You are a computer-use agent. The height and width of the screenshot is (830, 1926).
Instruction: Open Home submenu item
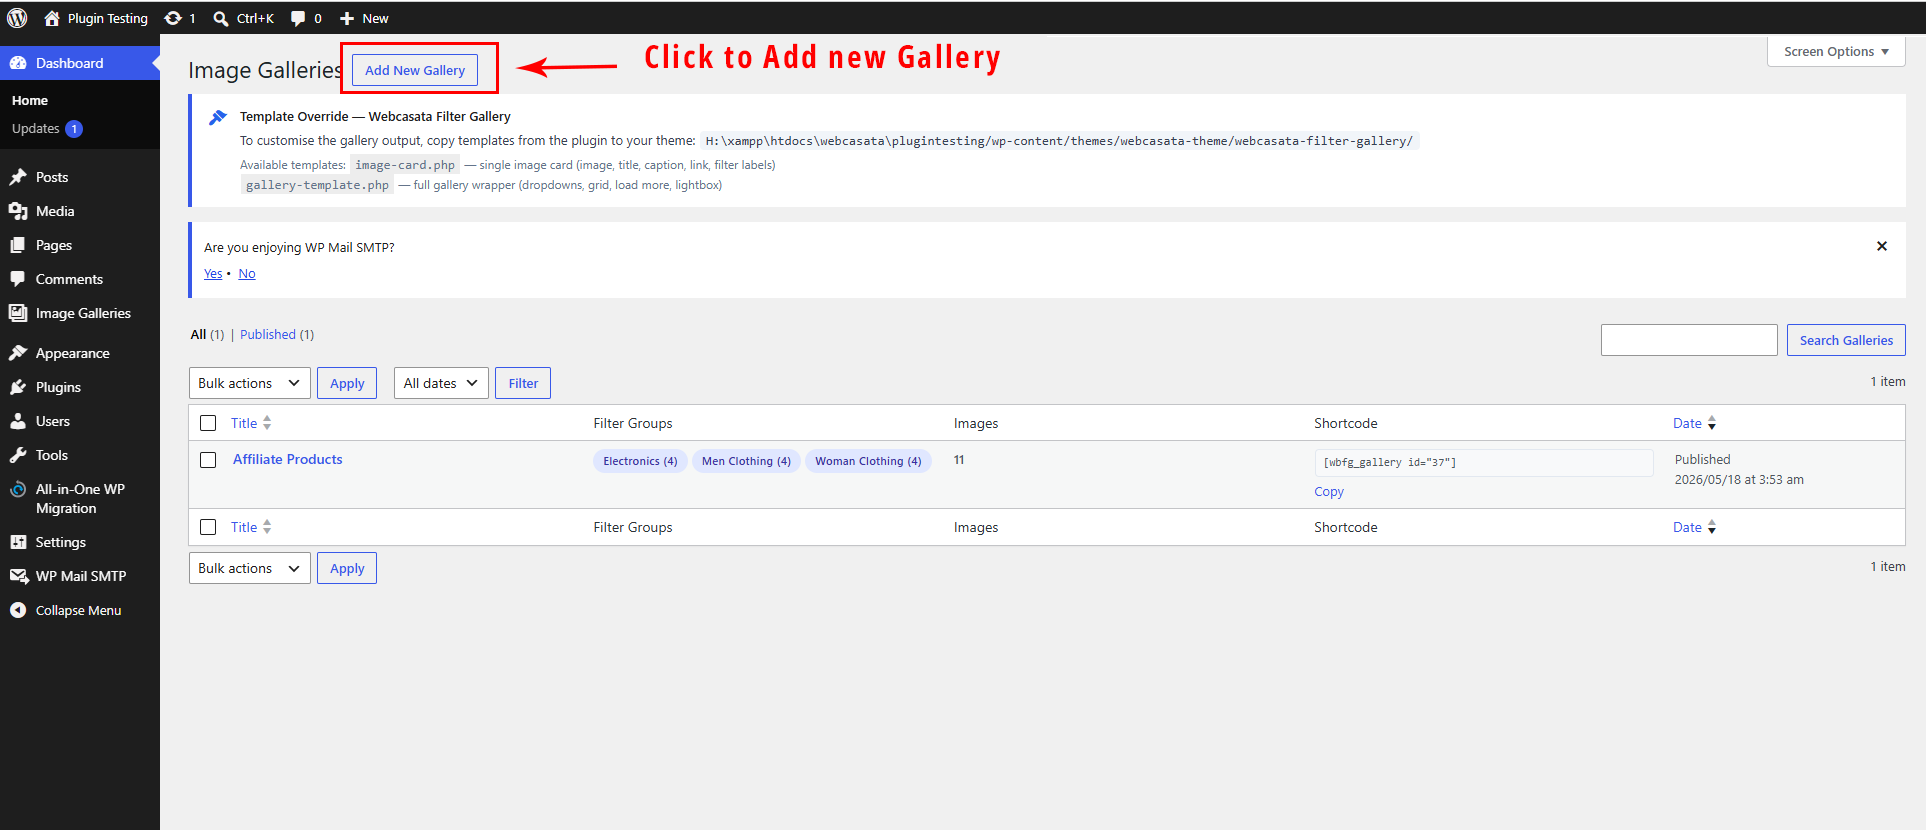pos(30,100)
